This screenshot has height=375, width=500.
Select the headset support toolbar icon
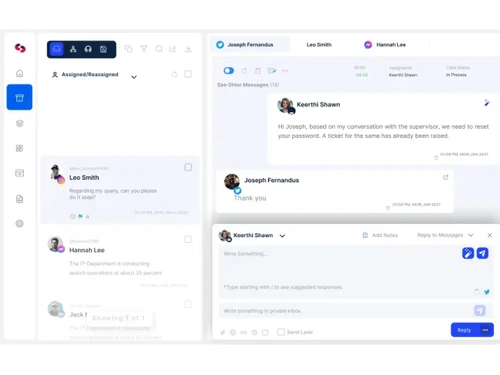[88, 49]
